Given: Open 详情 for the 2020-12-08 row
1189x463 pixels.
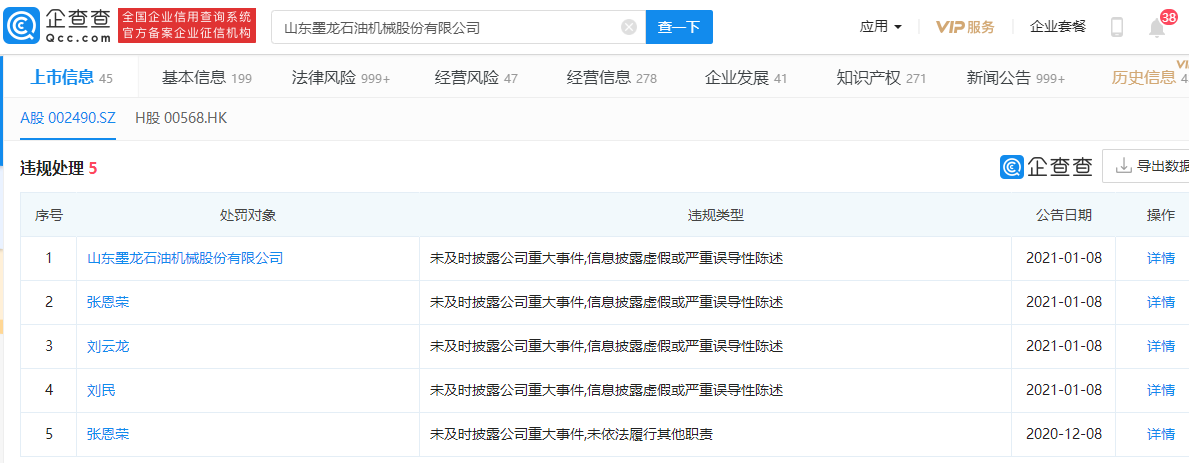Looking at the screenshot, I should tap(1161, 434).
